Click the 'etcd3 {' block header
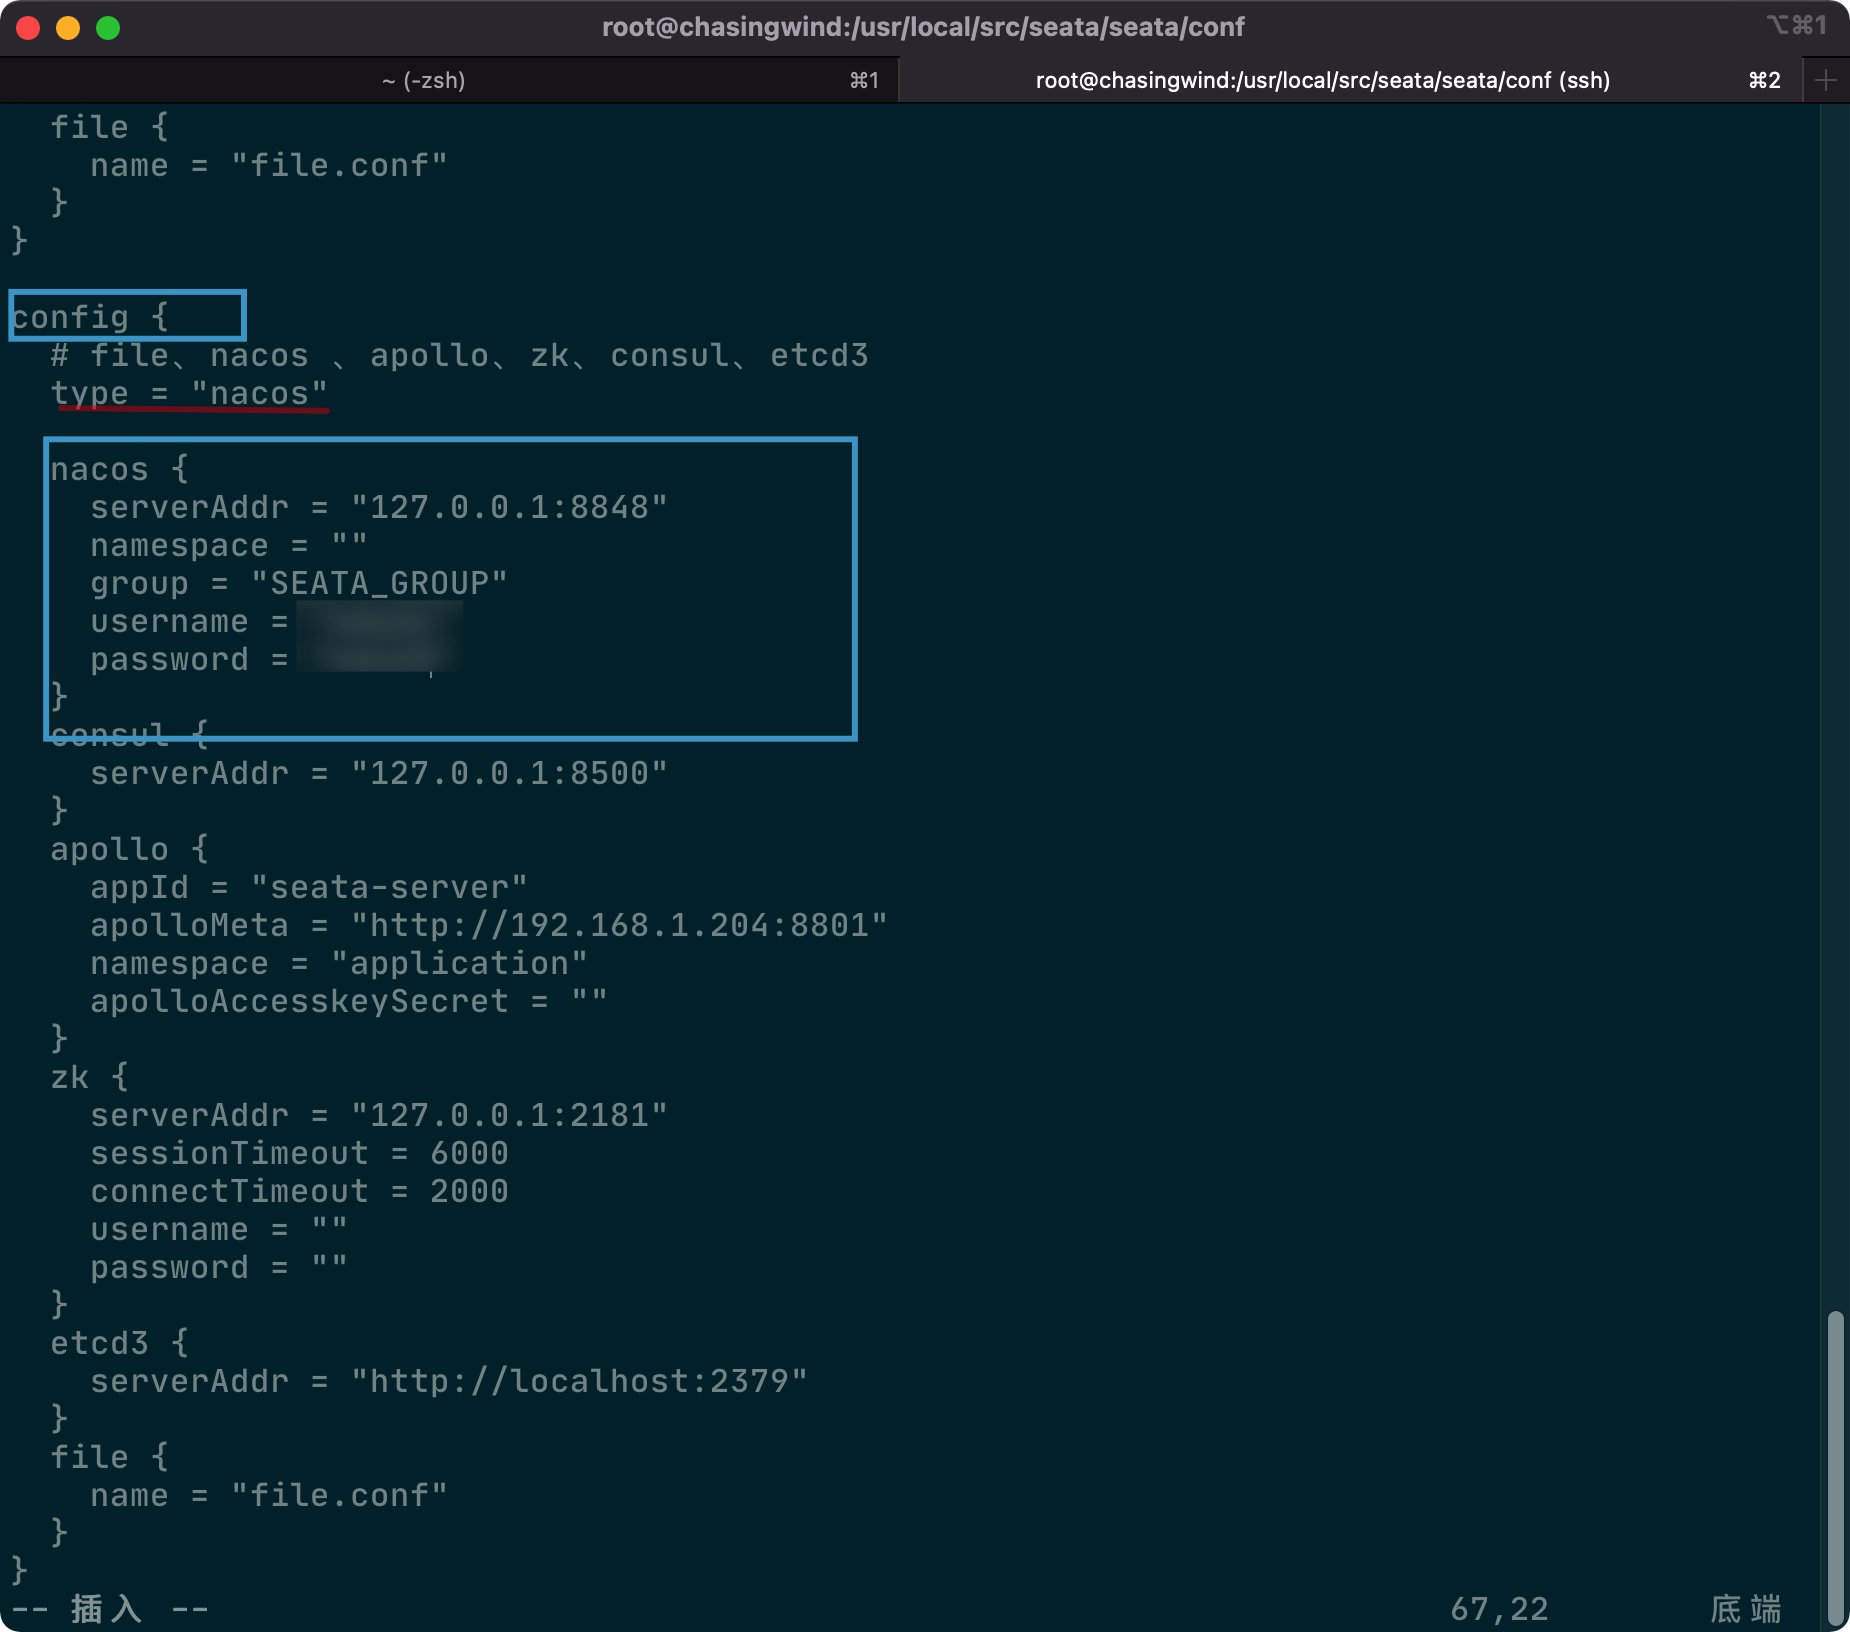Viewport: 1850px width, 1632px height. [x=119, y=1343]
